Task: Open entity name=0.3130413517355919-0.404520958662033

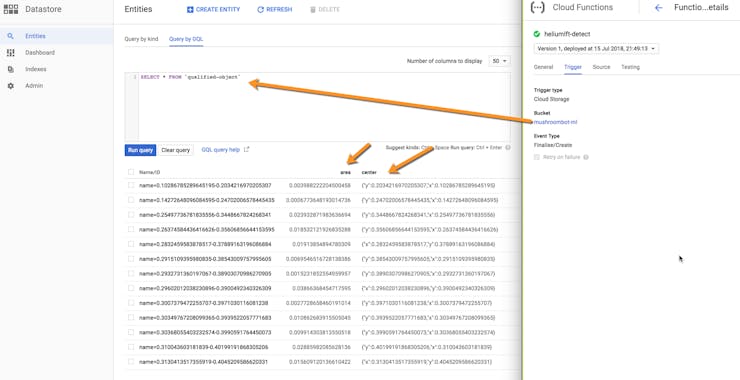Action: click(203, 362)
